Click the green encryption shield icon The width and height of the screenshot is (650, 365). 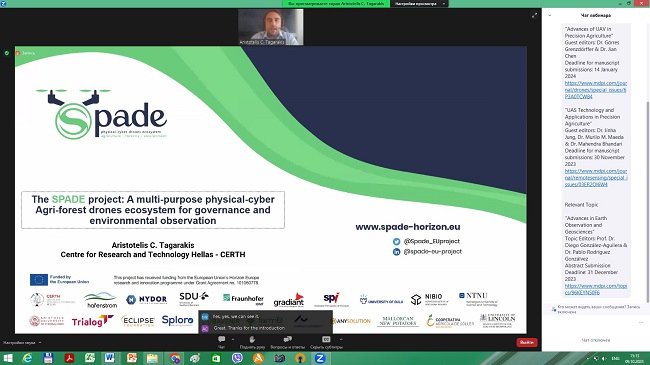click(7, 53)
